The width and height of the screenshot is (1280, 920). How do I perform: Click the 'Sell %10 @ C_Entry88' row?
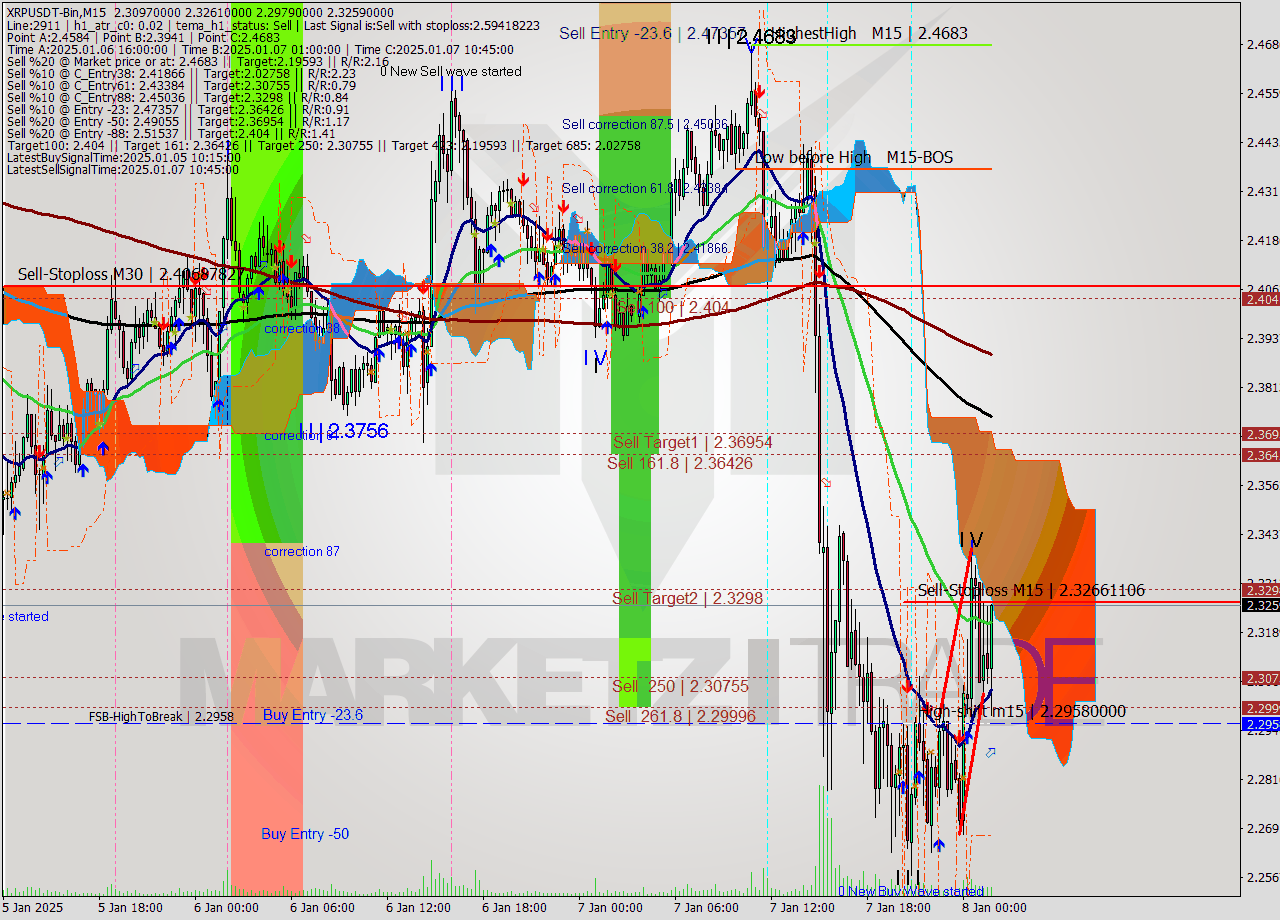[x=177, y=97]
